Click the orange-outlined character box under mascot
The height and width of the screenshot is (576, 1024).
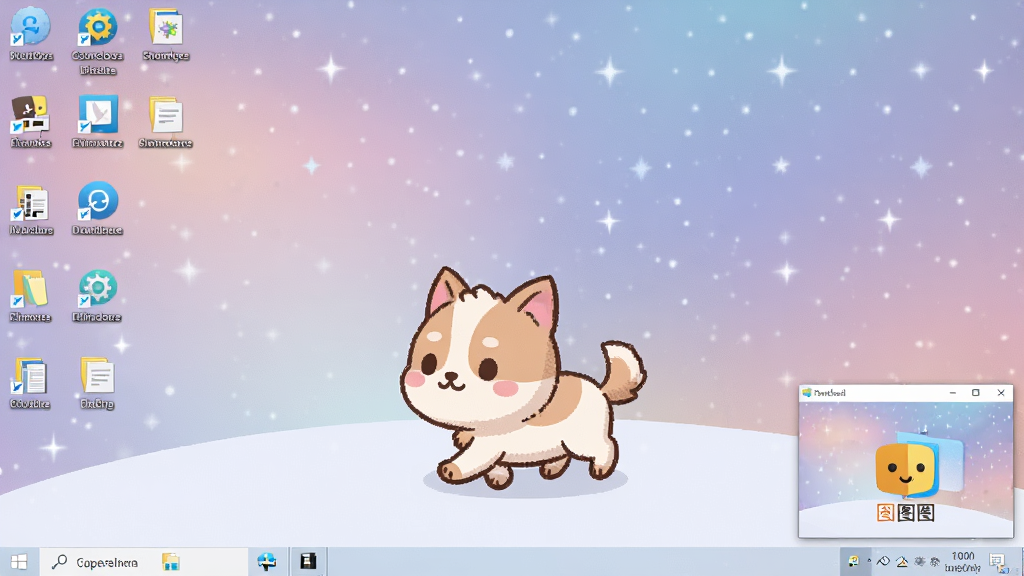(x=886, y=513)
